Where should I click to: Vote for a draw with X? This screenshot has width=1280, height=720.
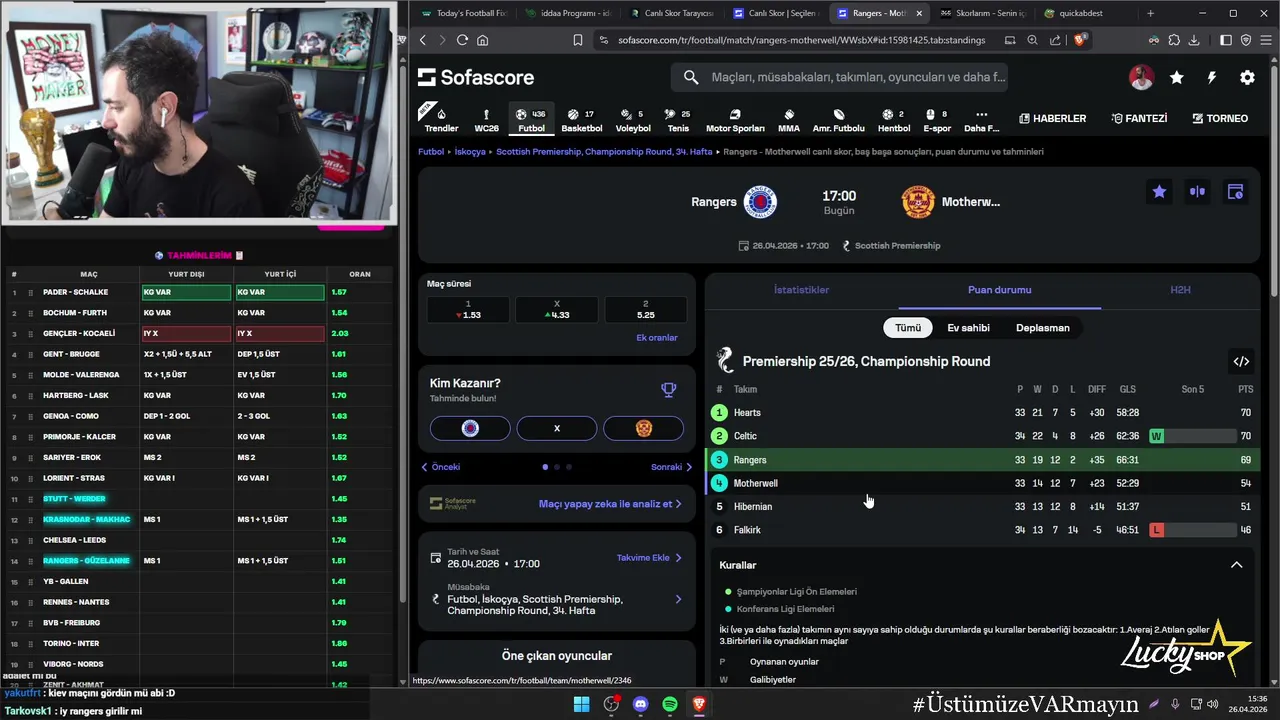557,428
